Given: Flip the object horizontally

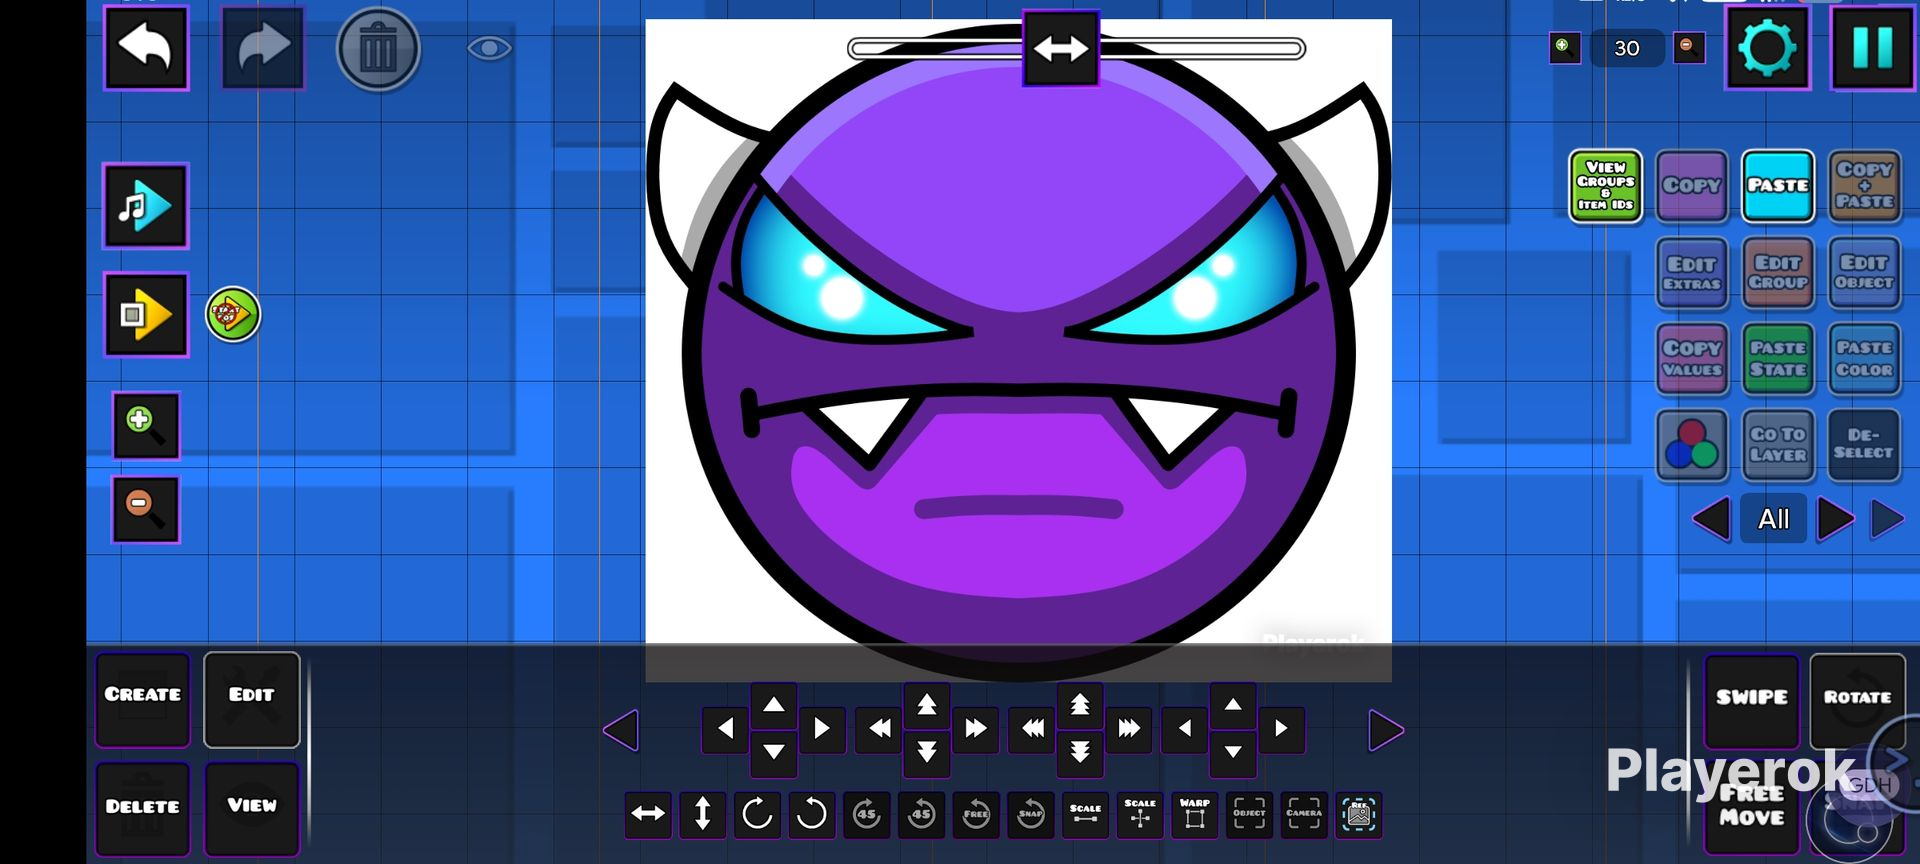Looking at the screenshot, I should (x=648, y=814).
